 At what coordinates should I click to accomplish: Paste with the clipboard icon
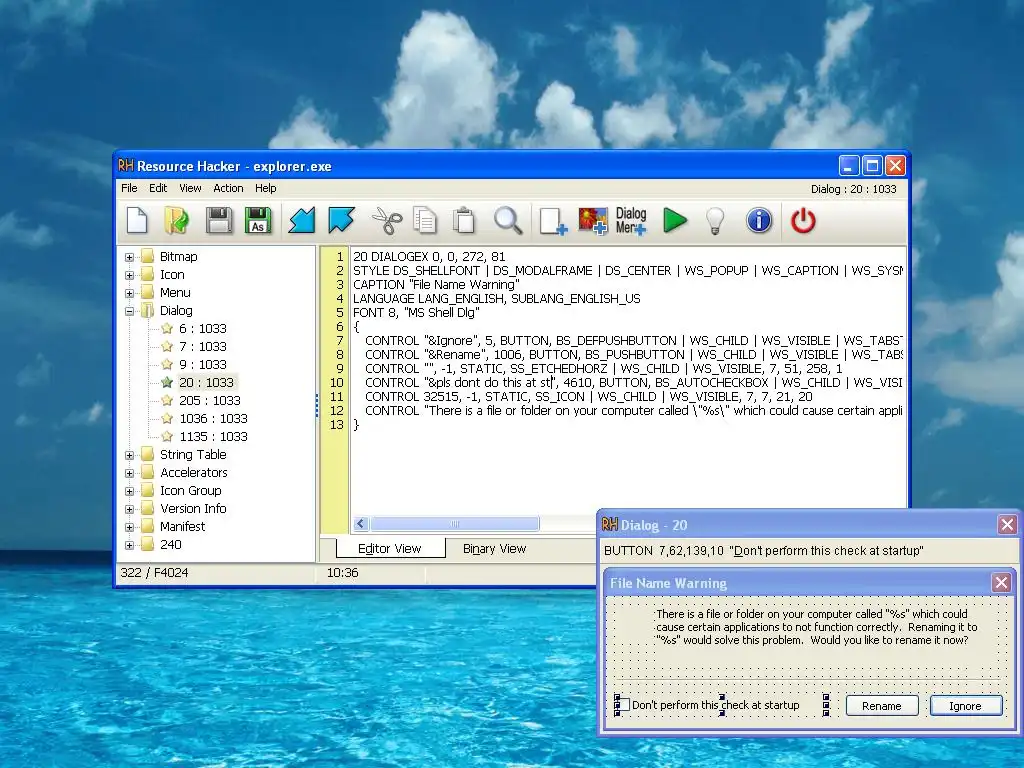464,220
